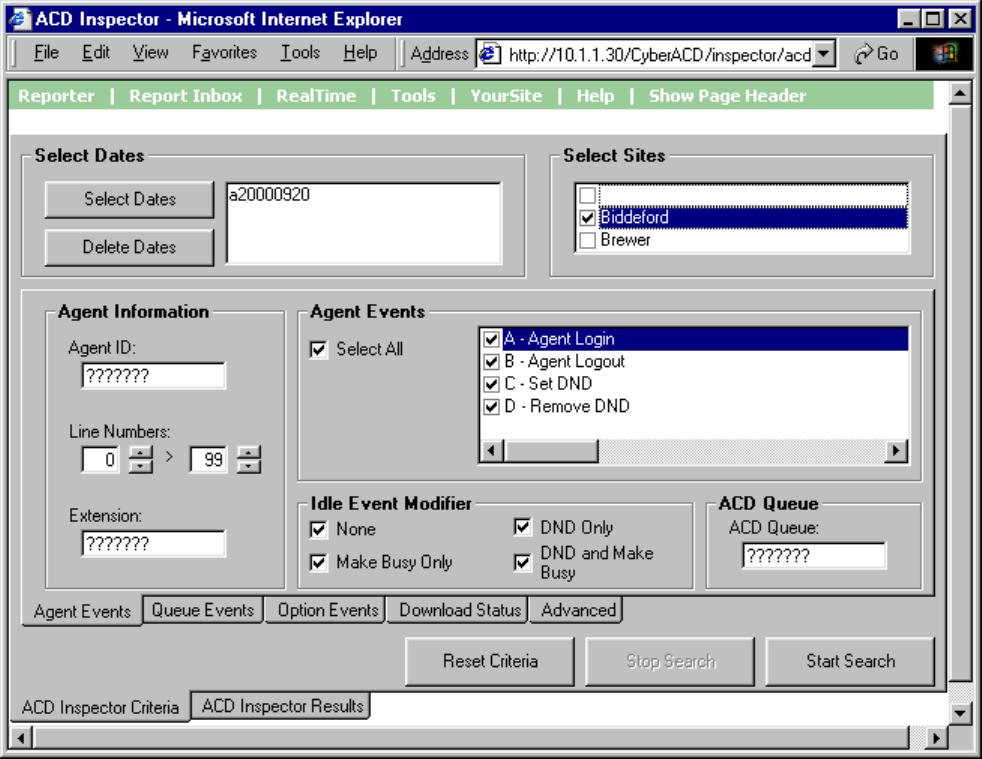
Task: Click the Agent Events list scrollbar thumb
Action: (x=550, y=450)
